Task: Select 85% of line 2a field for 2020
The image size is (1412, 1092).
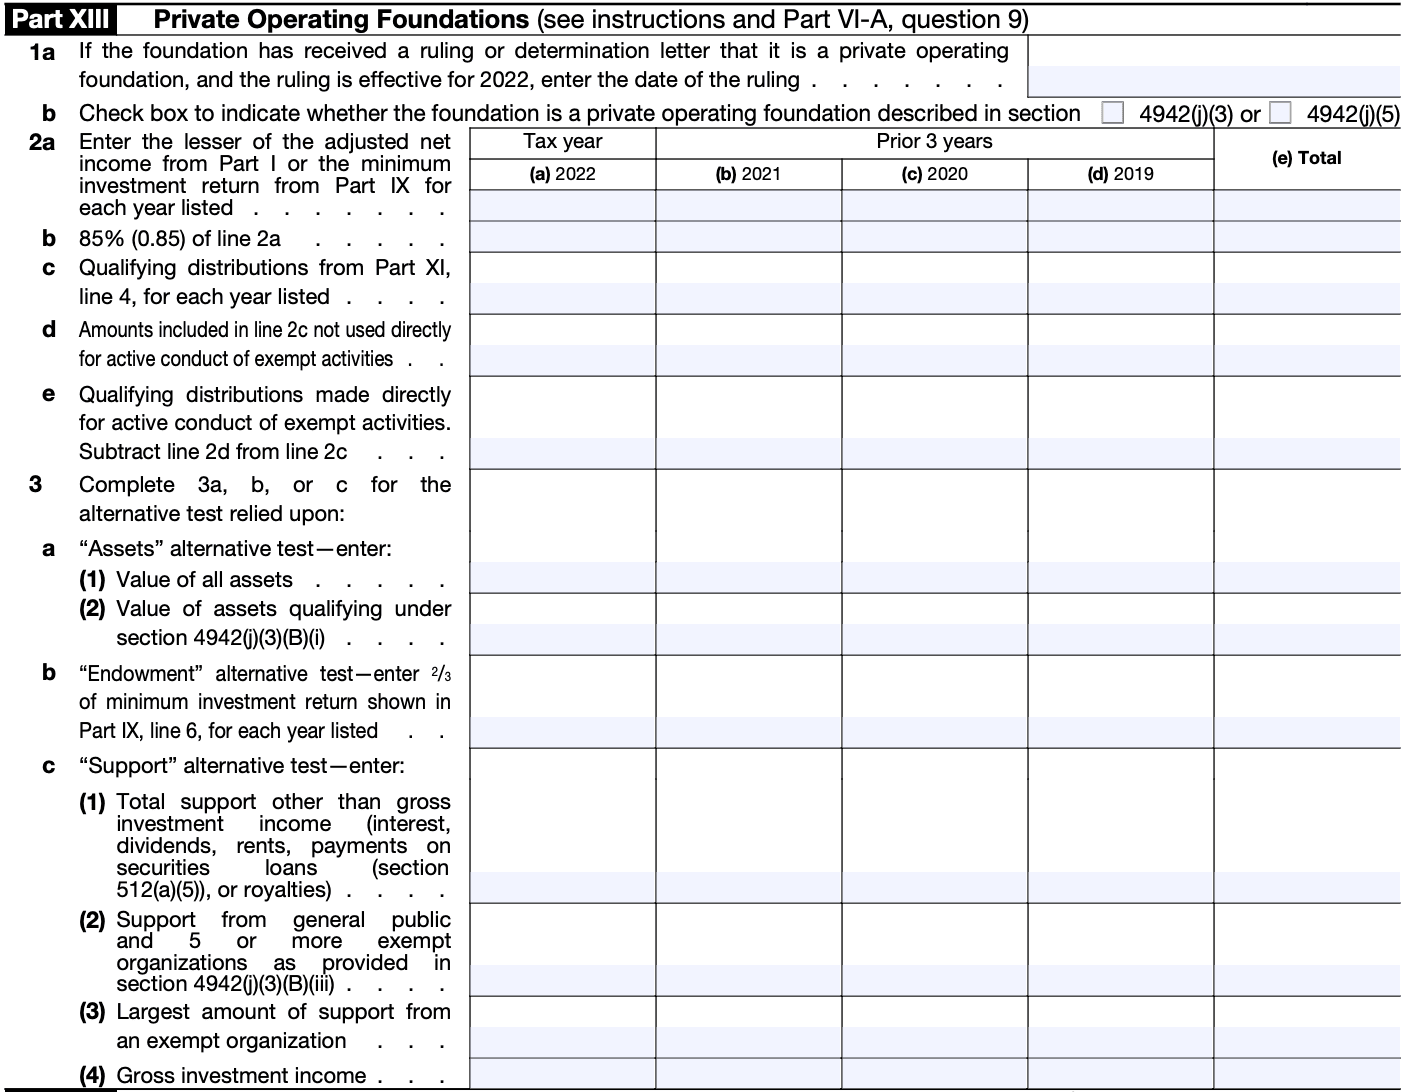Action: coord(934,237)
